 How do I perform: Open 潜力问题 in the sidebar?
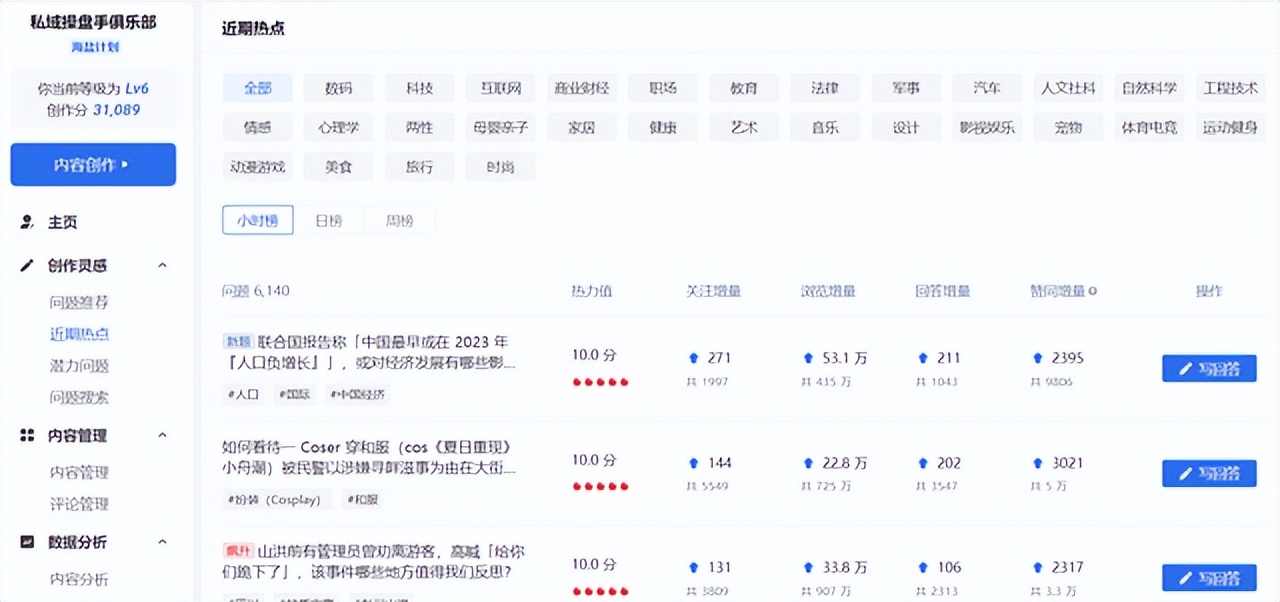79,366
